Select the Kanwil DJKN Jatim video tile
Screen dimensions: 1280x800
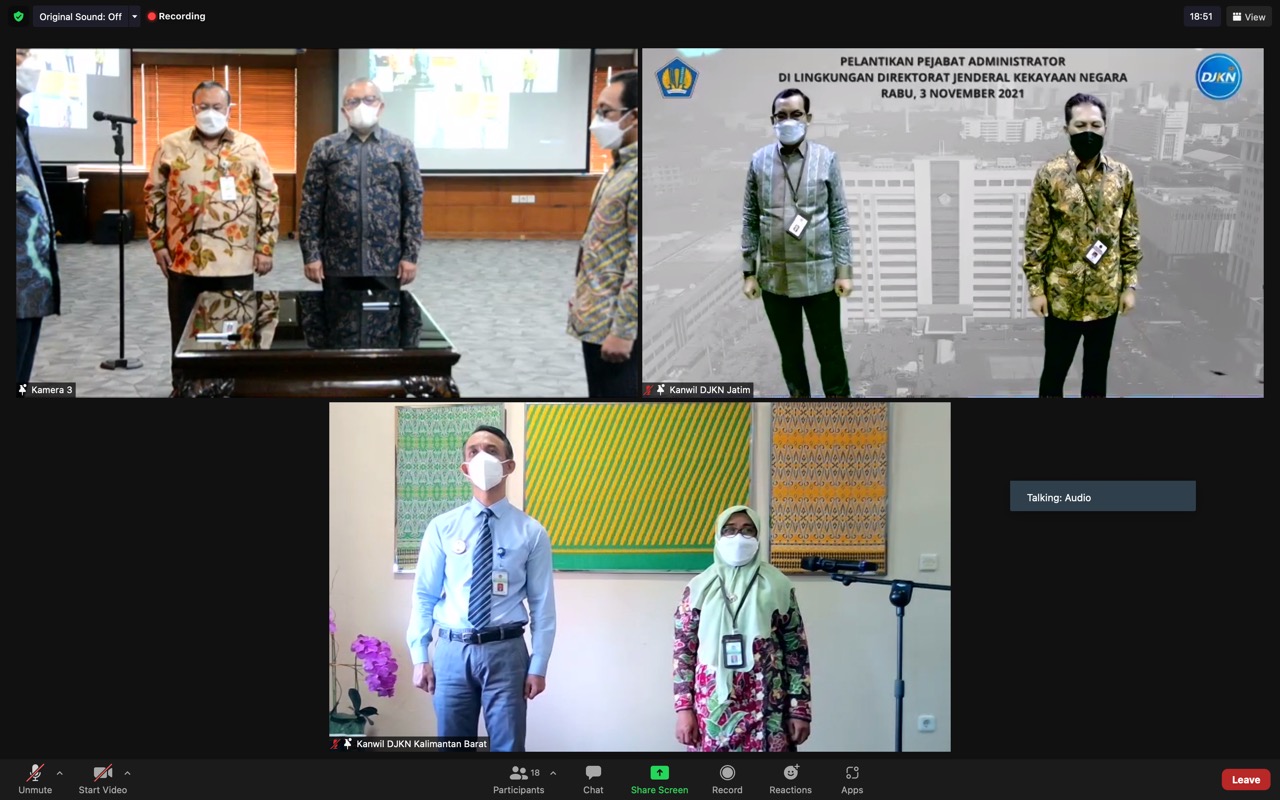click(952, 223)
